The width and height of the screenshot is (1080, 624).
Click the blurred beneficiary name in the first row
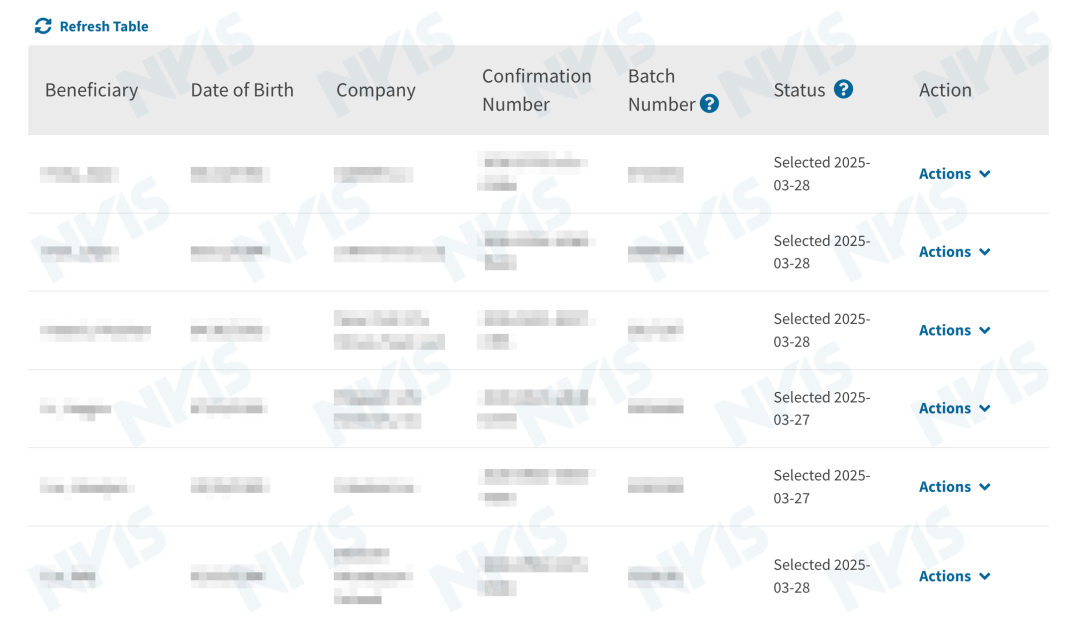point(79,175)
